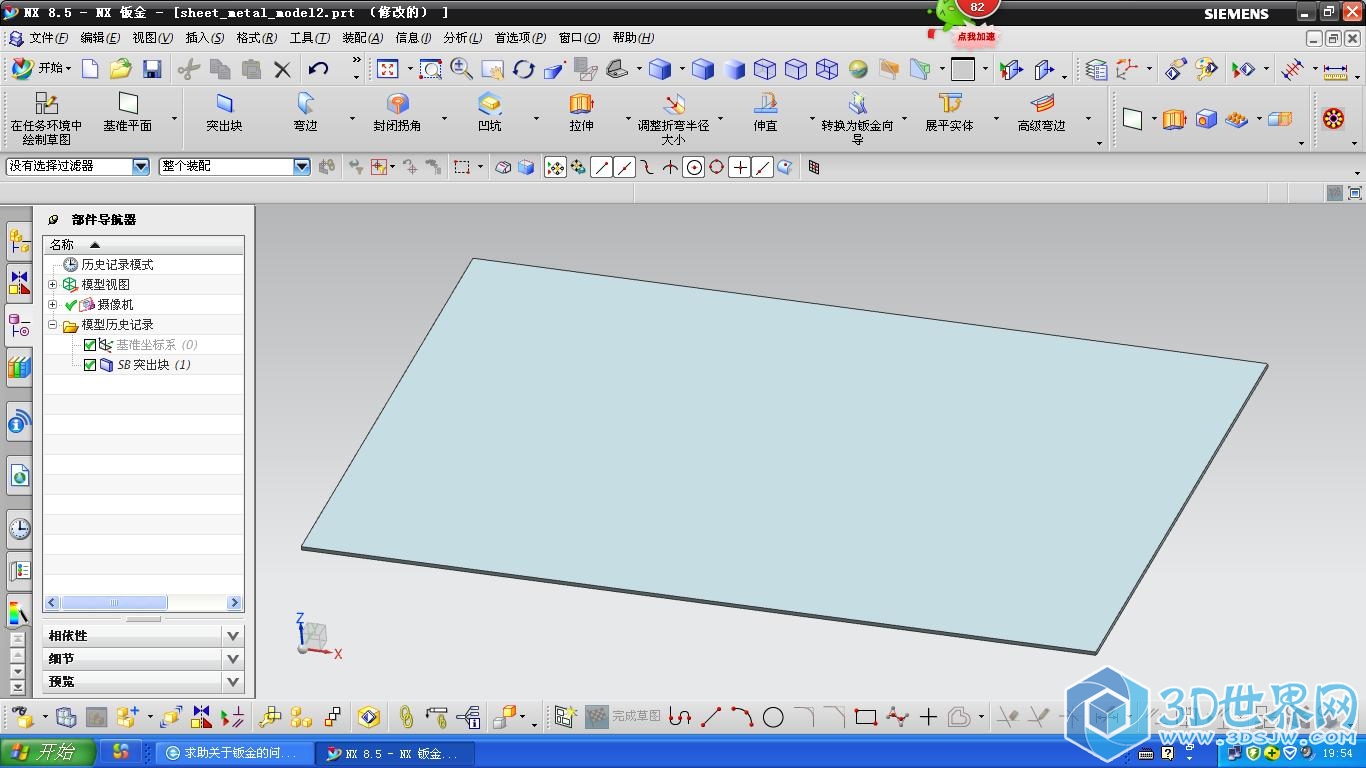
Task: Toggle the 基准坐标系 (0) checkbox
Action: (90, 345)
